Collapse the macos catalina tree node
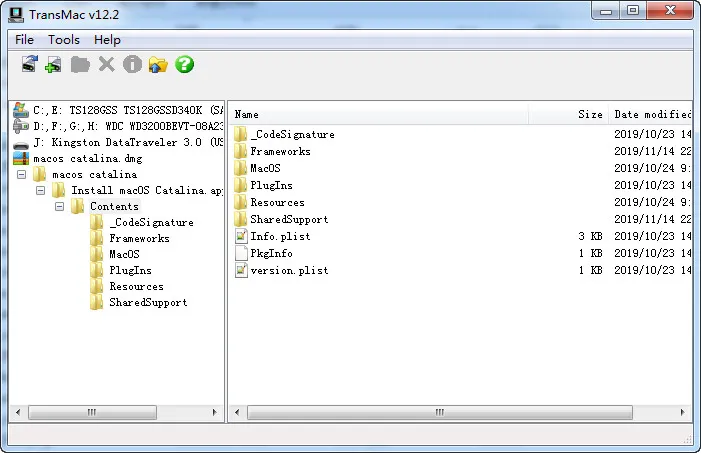Screen dimensions: 701x453 coord(21,174)
